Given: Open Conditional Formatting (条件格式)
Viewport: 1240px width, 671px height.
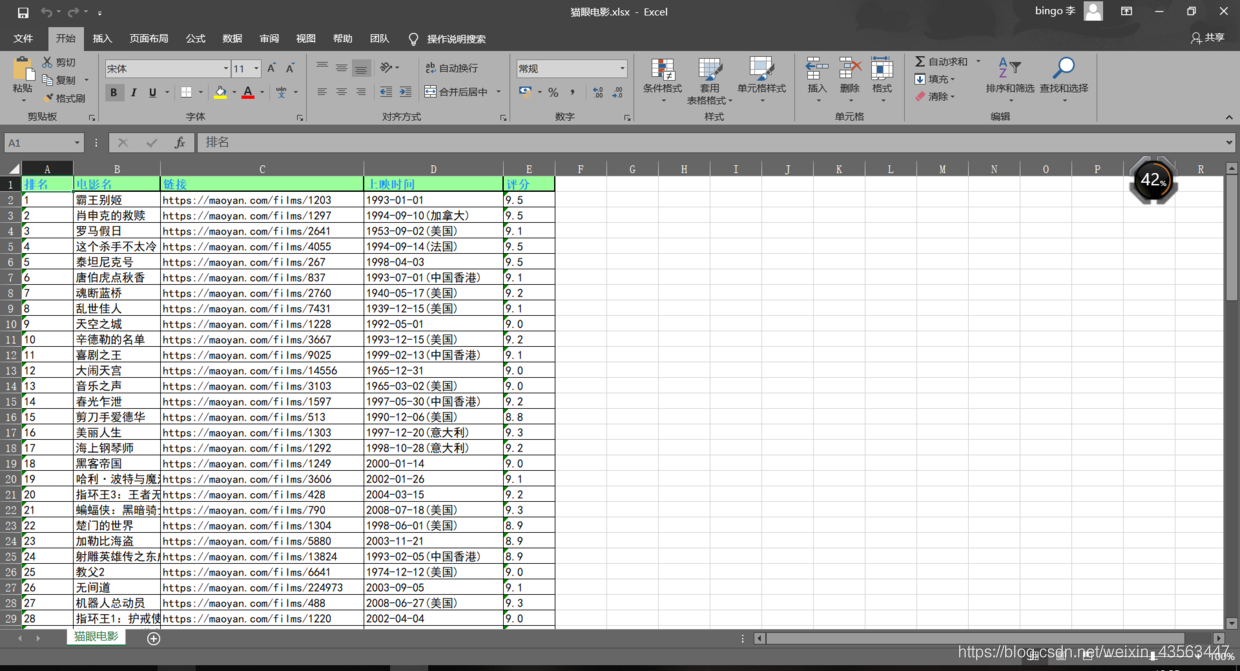Looking at the screenshot, I should pos(662,81).
